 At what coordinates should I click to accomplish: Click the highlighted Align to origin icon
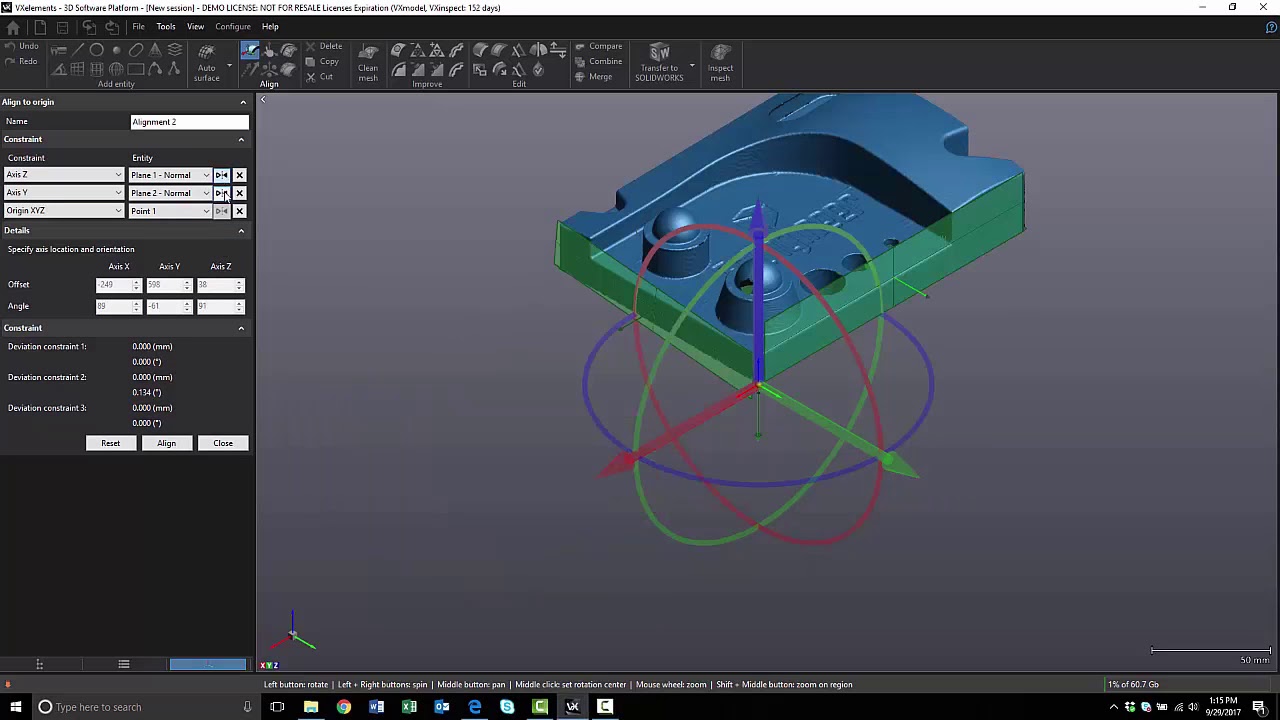250,50
